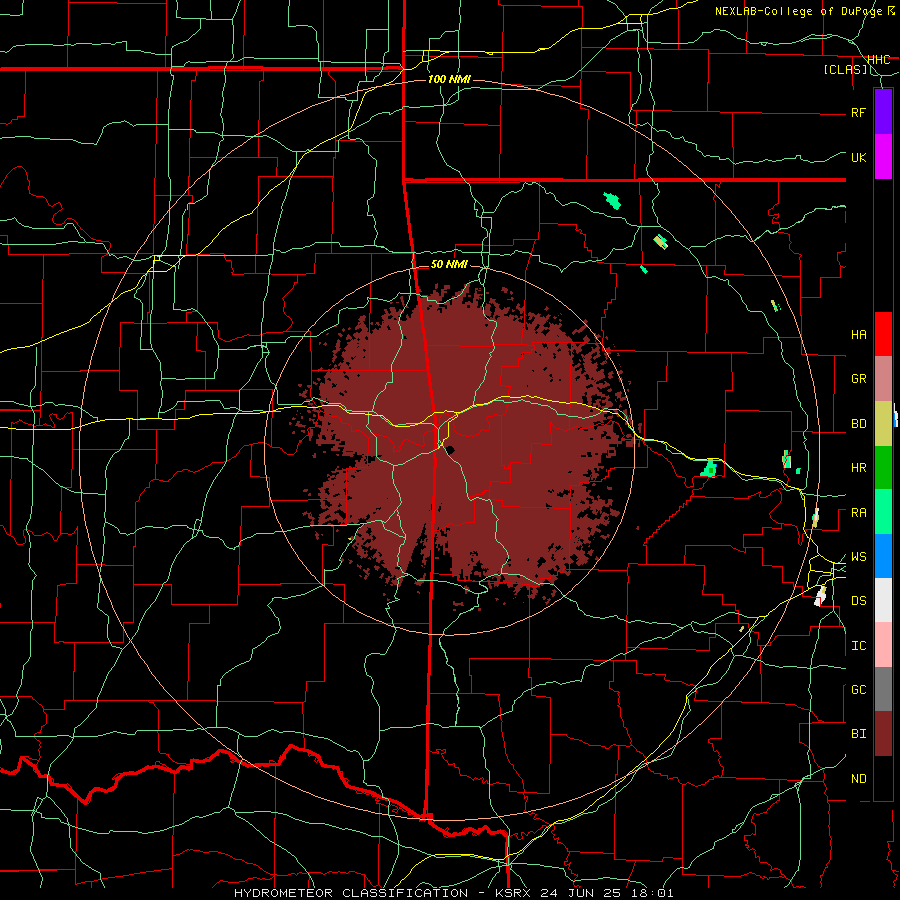The image size is (900, 900).
Task: Click the WS legend label
Action: pyautogui.click(x=858, y=557)
